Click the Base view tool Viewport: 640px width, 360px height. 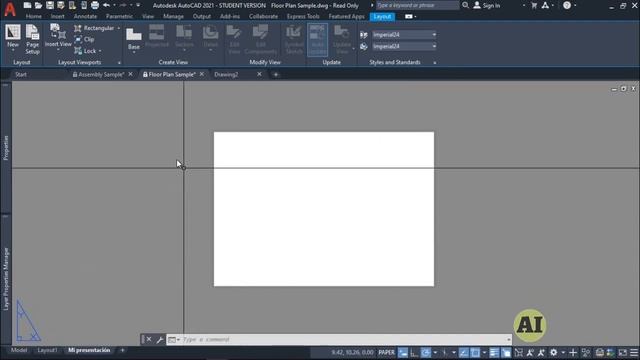[x=133, y=39]
